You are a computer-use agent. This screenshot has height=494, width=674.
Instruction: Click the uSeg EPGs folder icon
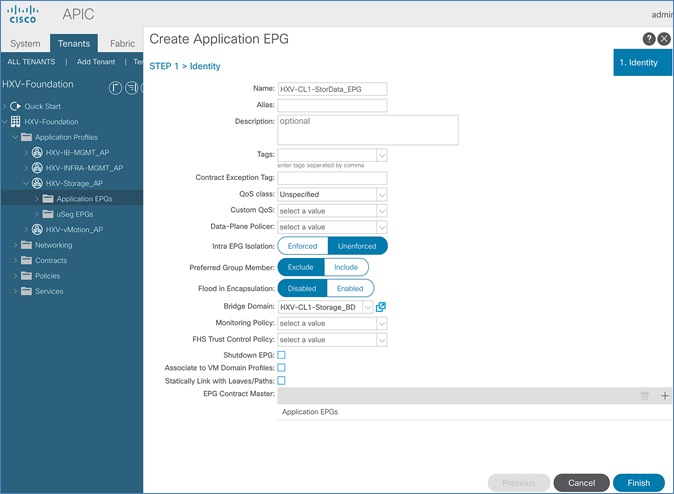point(48,214)
